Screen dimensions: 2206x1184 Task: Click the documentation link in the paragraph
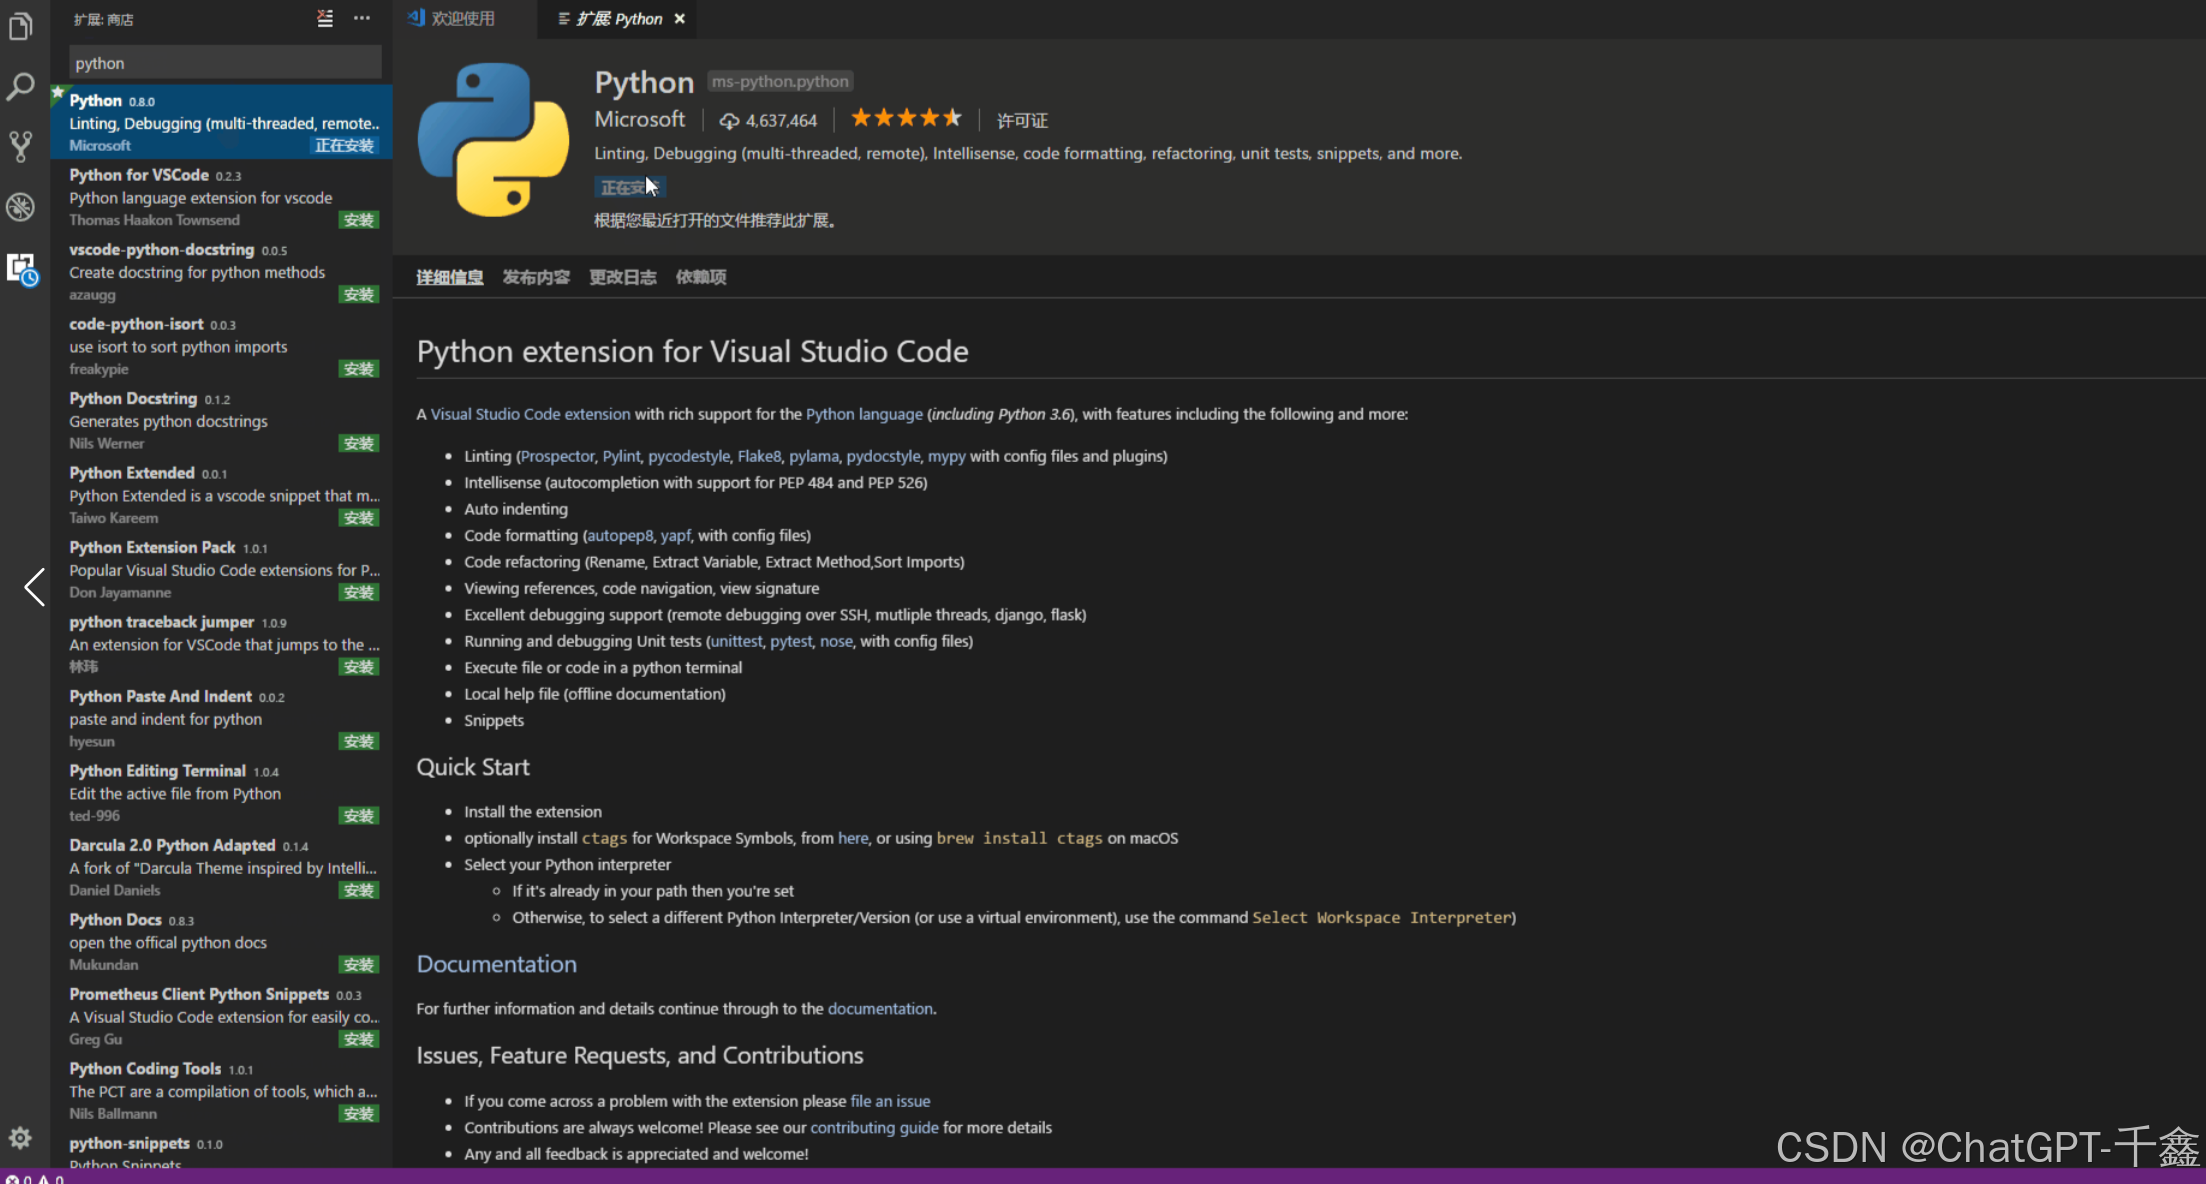(x=880, y=1009)
